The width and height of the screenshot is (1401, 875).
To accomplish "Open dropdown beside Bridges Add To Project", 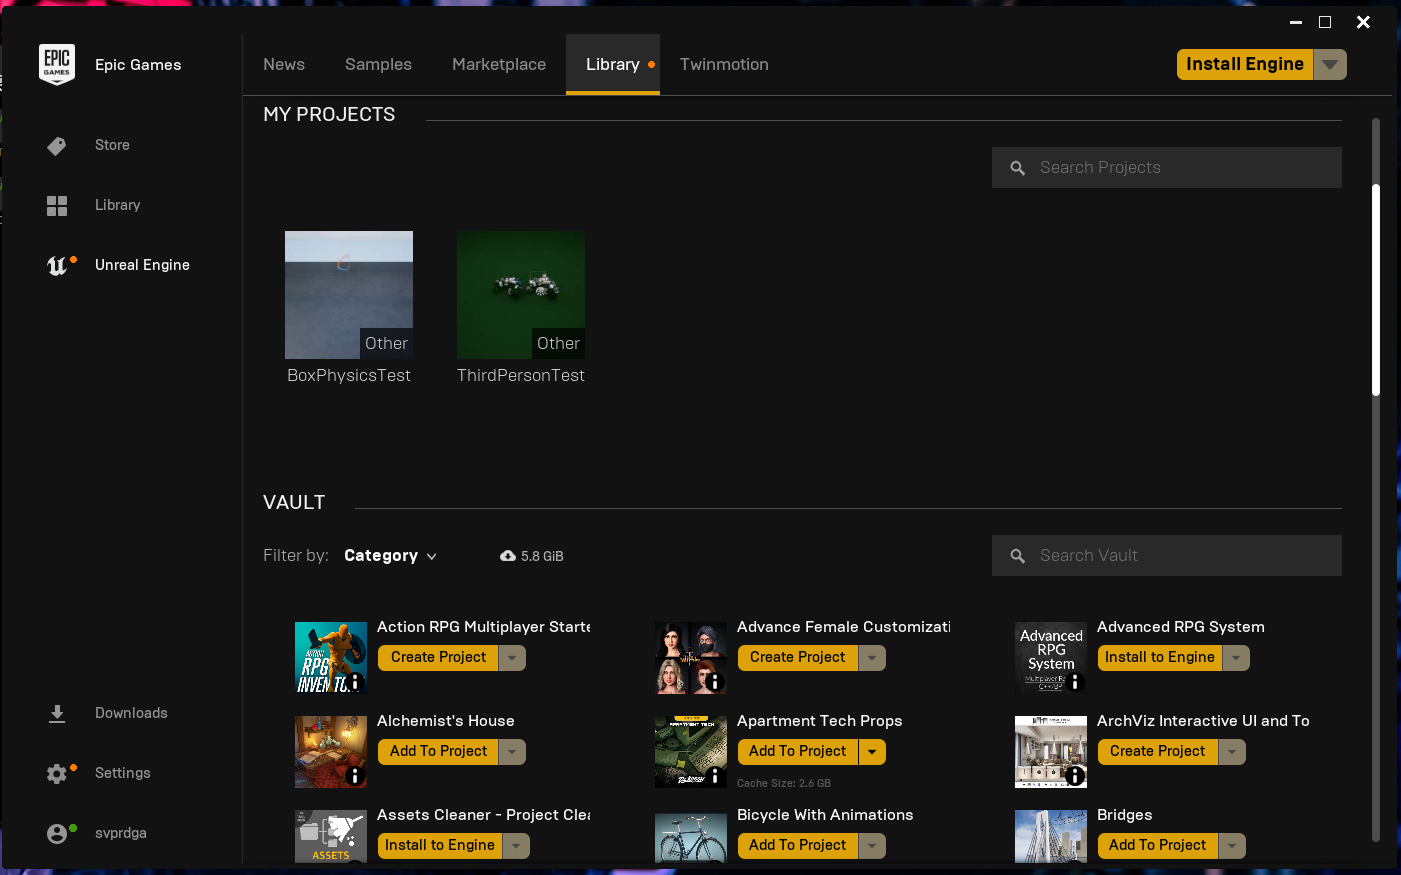I will pos(1232,846).
